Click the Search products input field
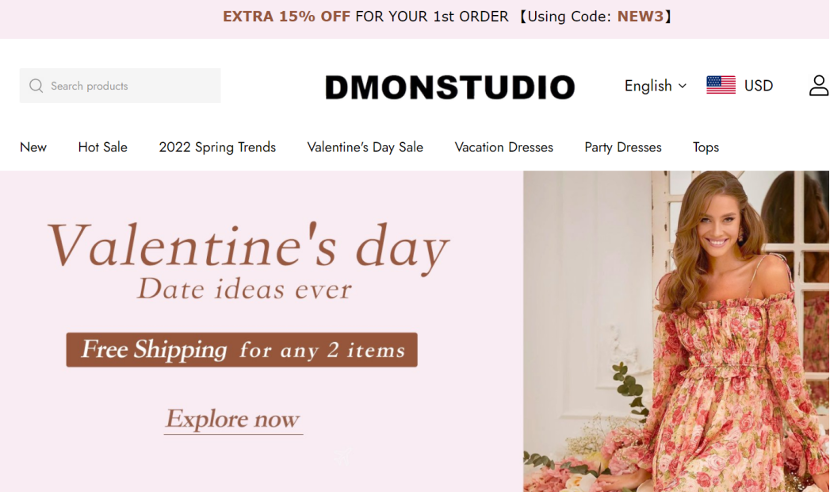Screen dimensions: 830x492 120,86
